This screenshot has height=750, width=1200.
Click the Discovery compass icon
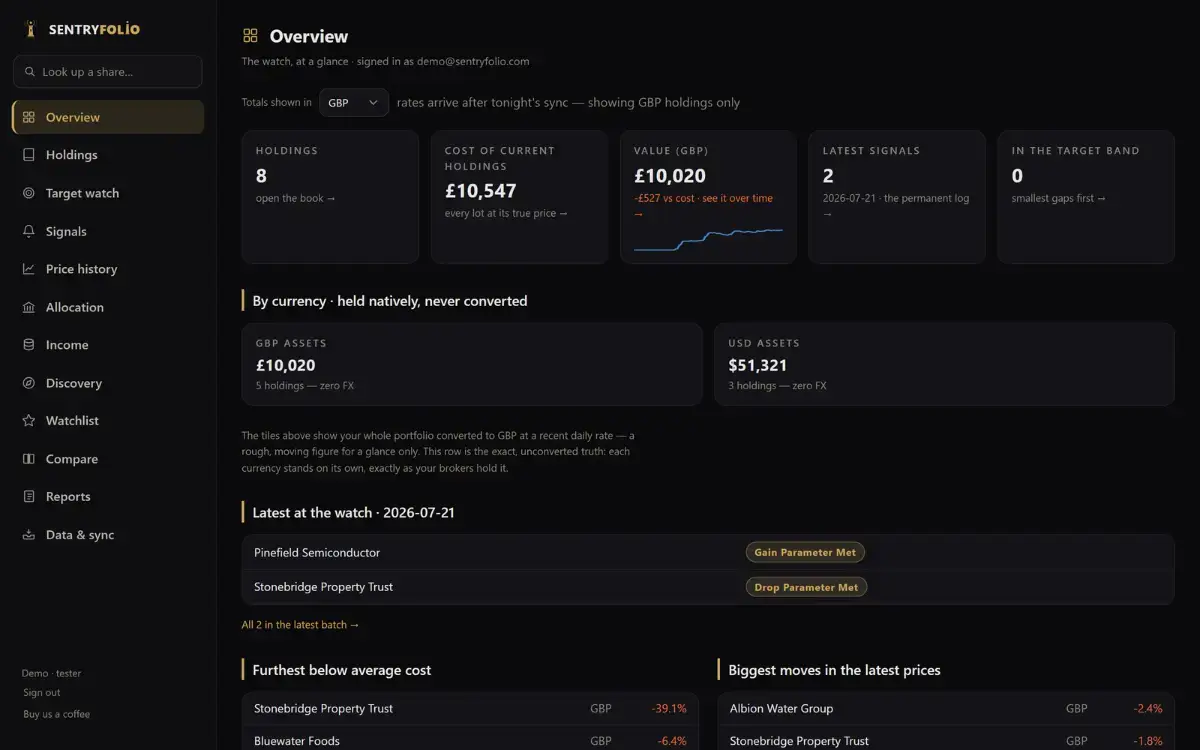[x=28, y=383]
